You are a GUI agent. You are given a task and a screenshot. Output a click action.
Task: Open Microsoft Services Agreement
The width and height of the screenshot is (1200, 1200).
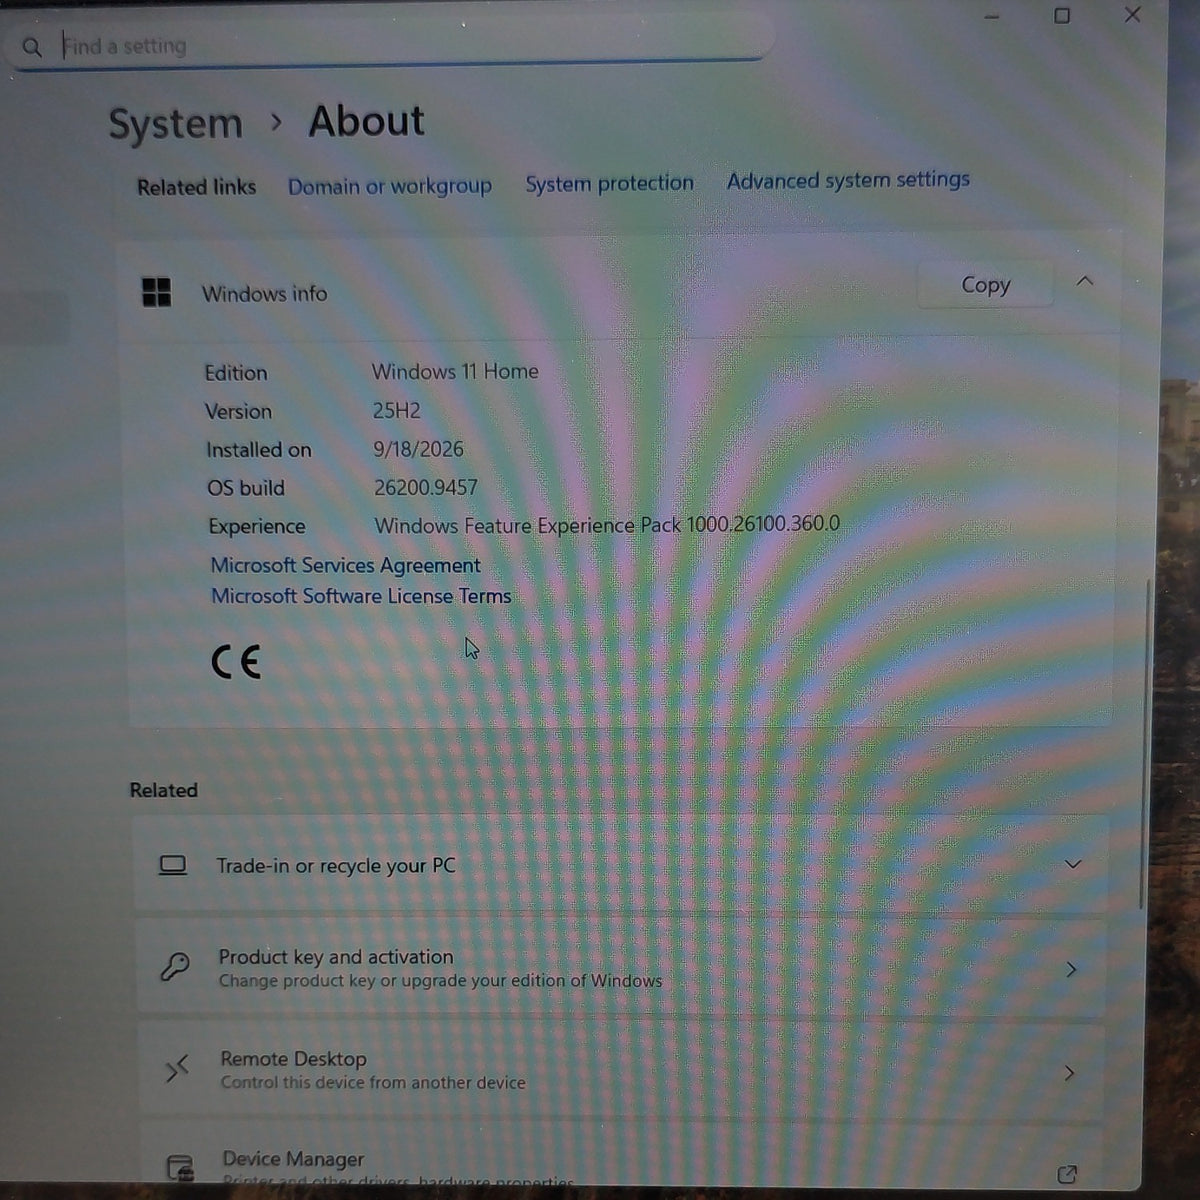click(x=346, y=565)
